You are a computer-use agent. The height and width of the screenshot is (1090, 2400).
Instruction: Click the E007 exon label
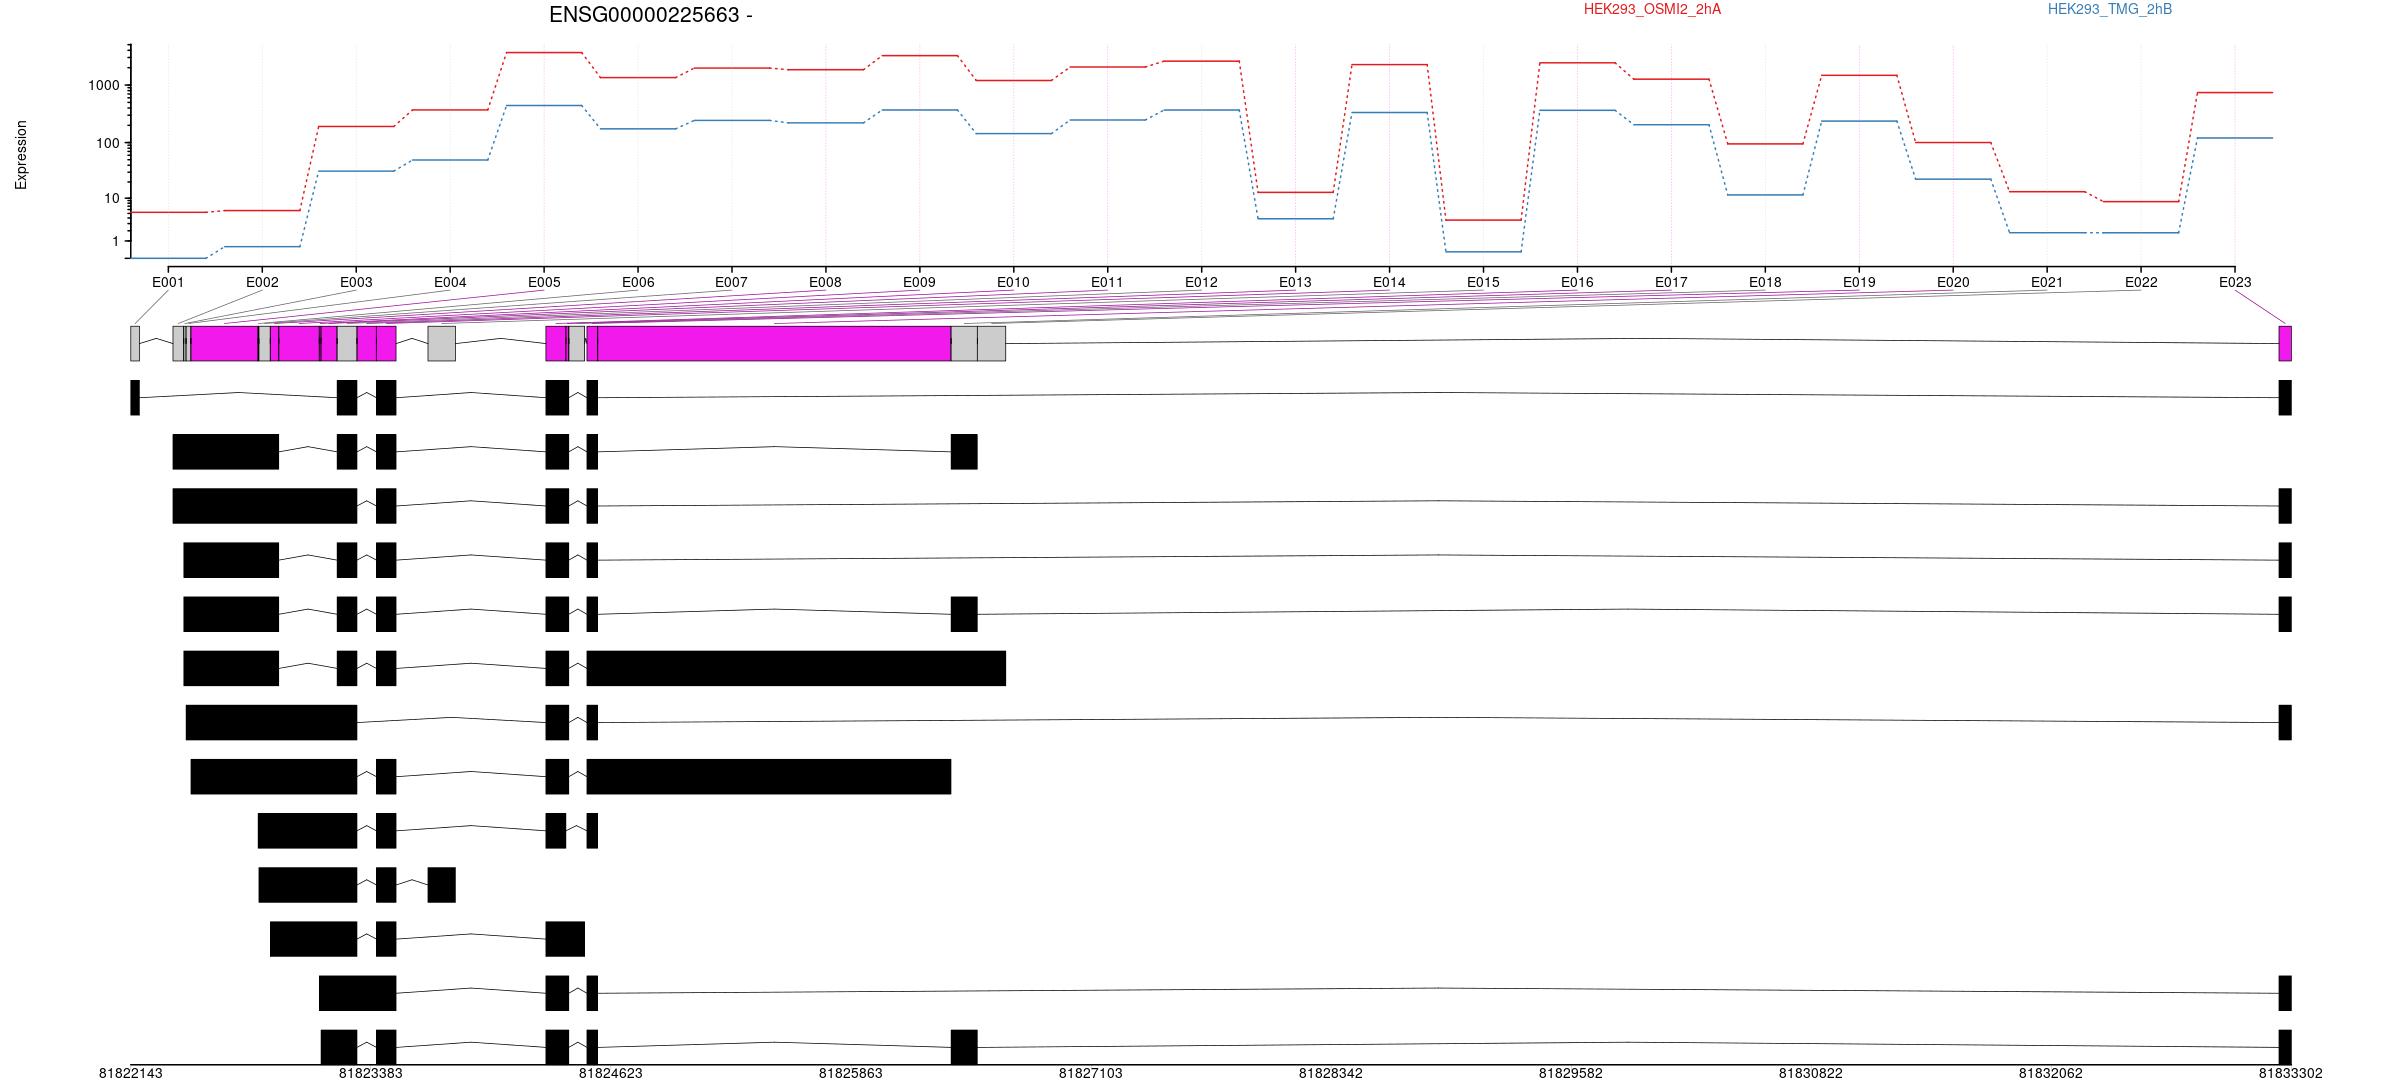tap(731, 282)
